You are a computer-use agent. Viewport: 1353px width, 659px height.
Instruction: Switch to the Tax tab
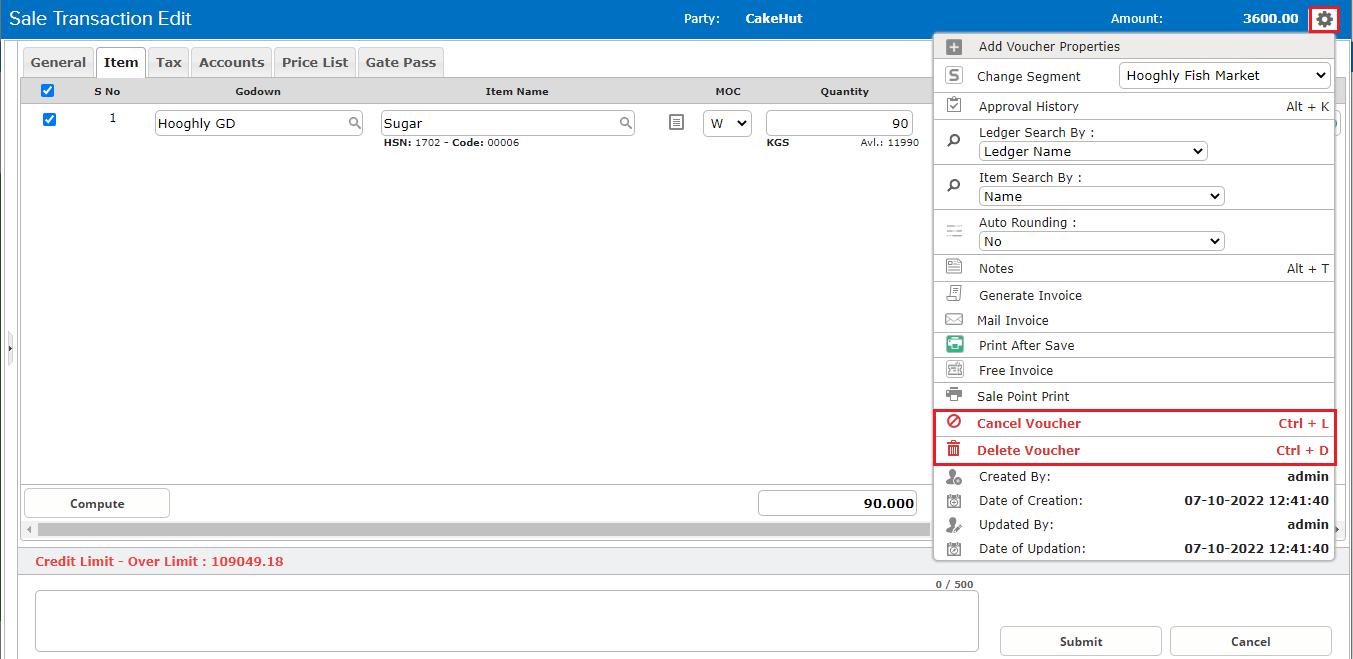(x=169, y=62)
